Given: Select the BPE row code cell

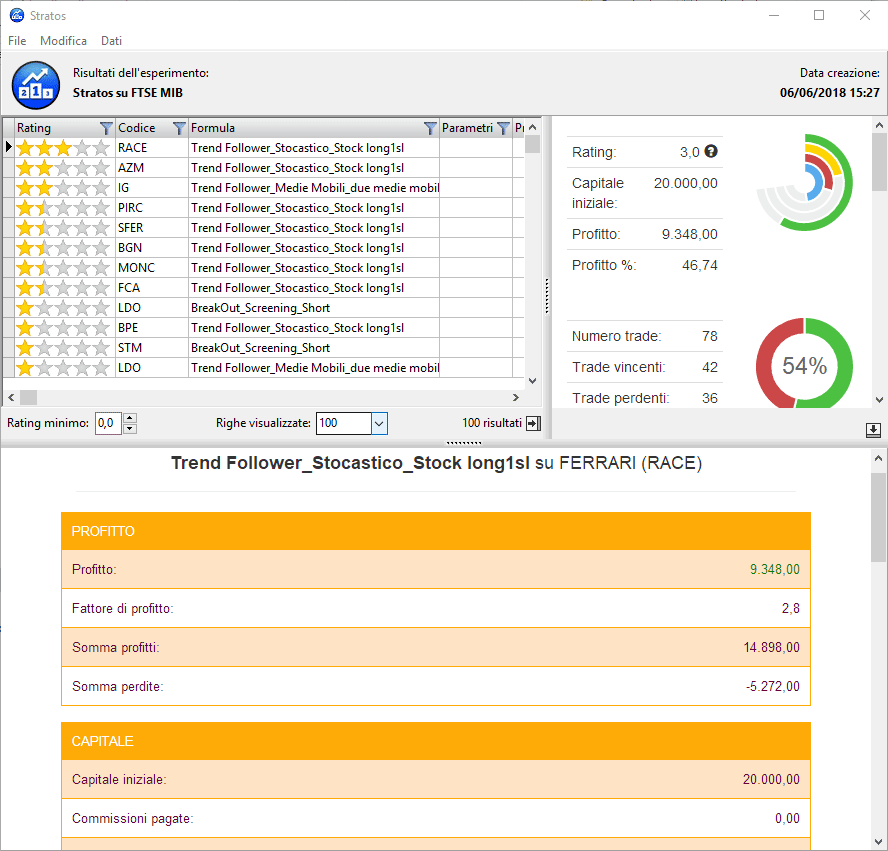Looking at the screenshot, I should 152,328.
